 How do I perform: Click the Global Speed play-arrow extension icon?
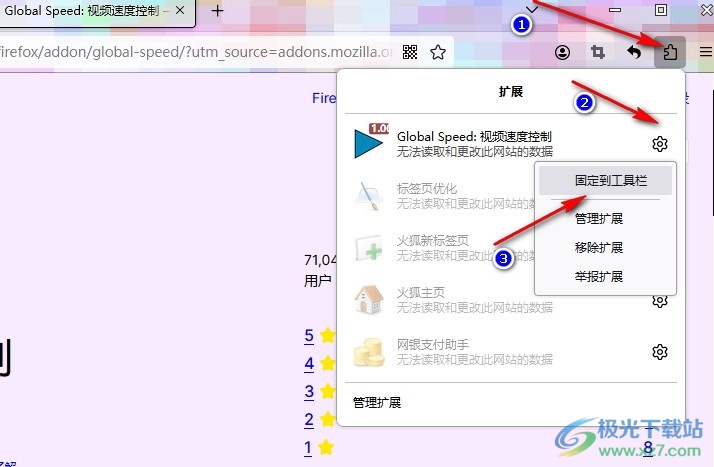coord(369,143)
